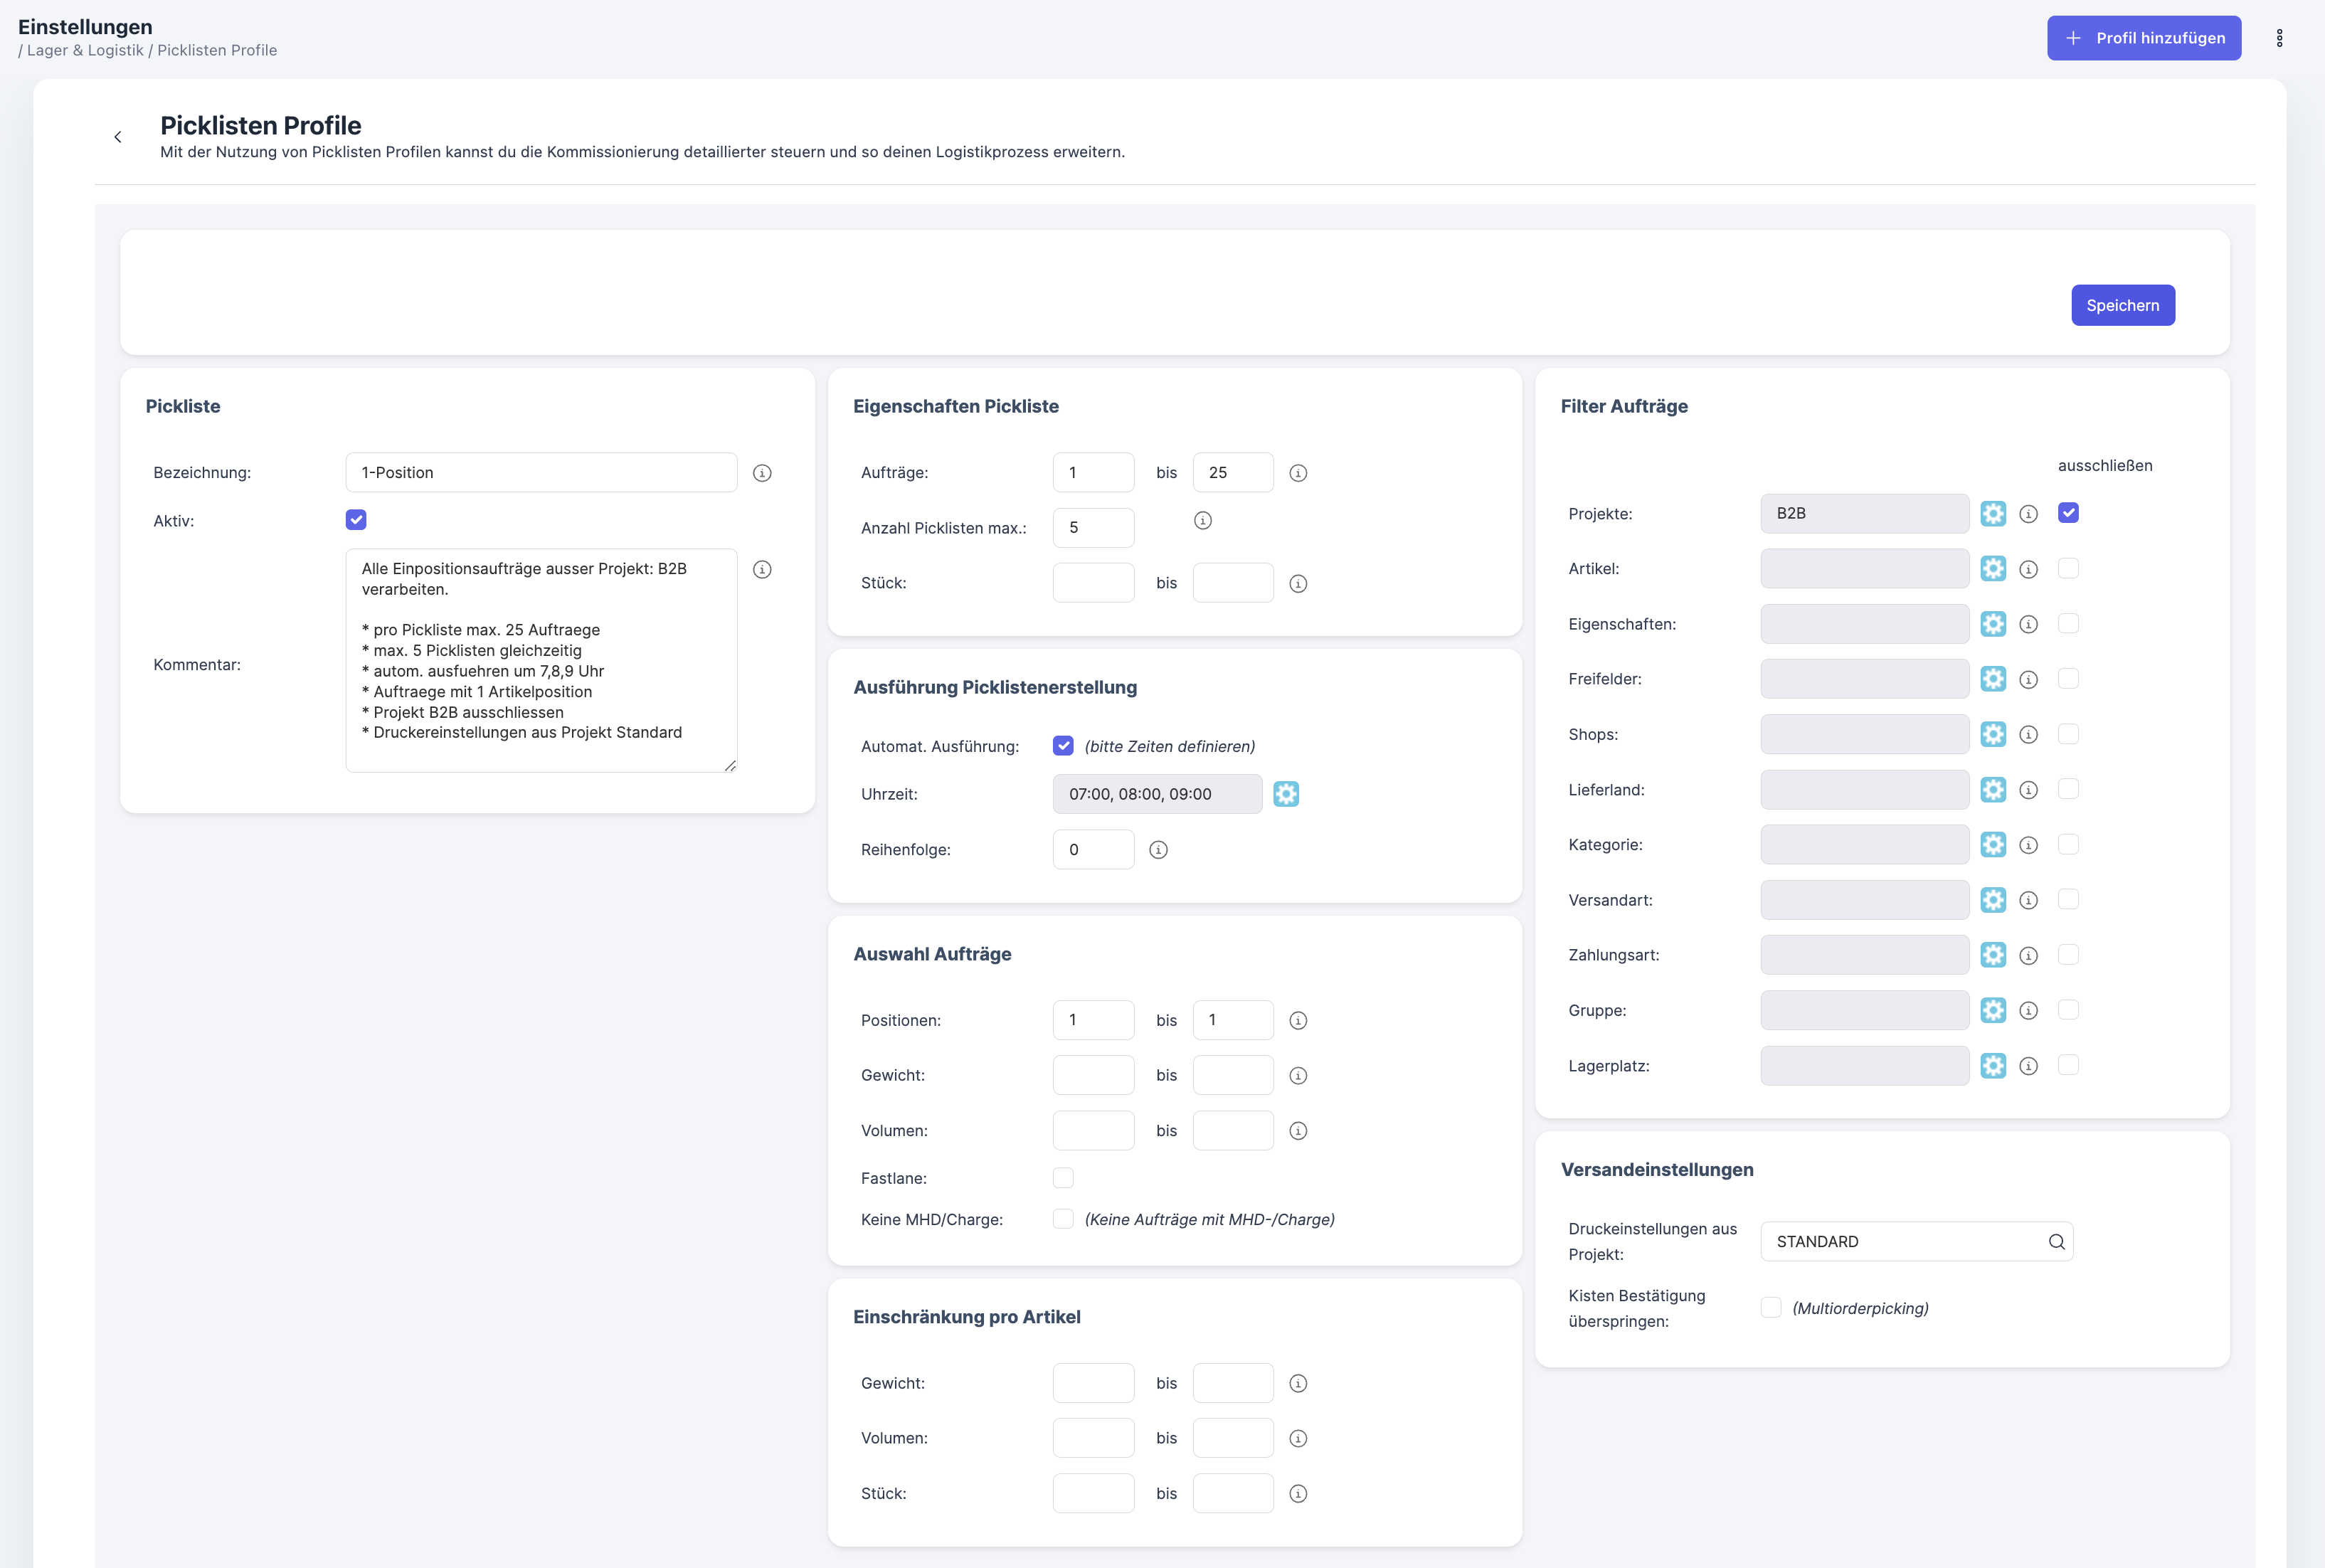Open gear selector for Lagerplatz filter
Screen dimensions: 2325x1568
pos(1993,1066)
